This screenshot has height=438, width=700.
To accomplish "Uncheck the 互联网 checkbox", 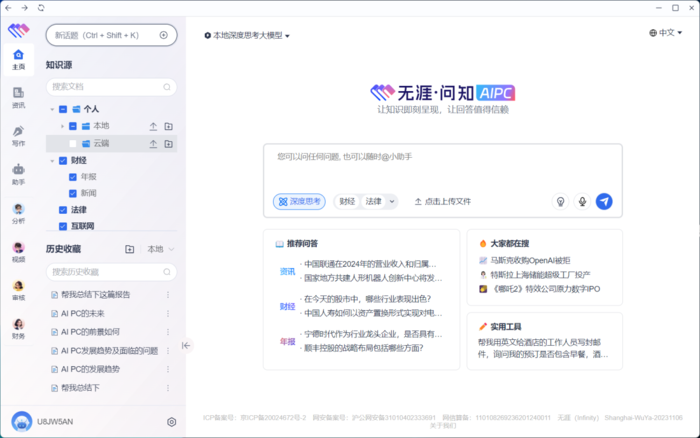I will [x=63, y=226].
